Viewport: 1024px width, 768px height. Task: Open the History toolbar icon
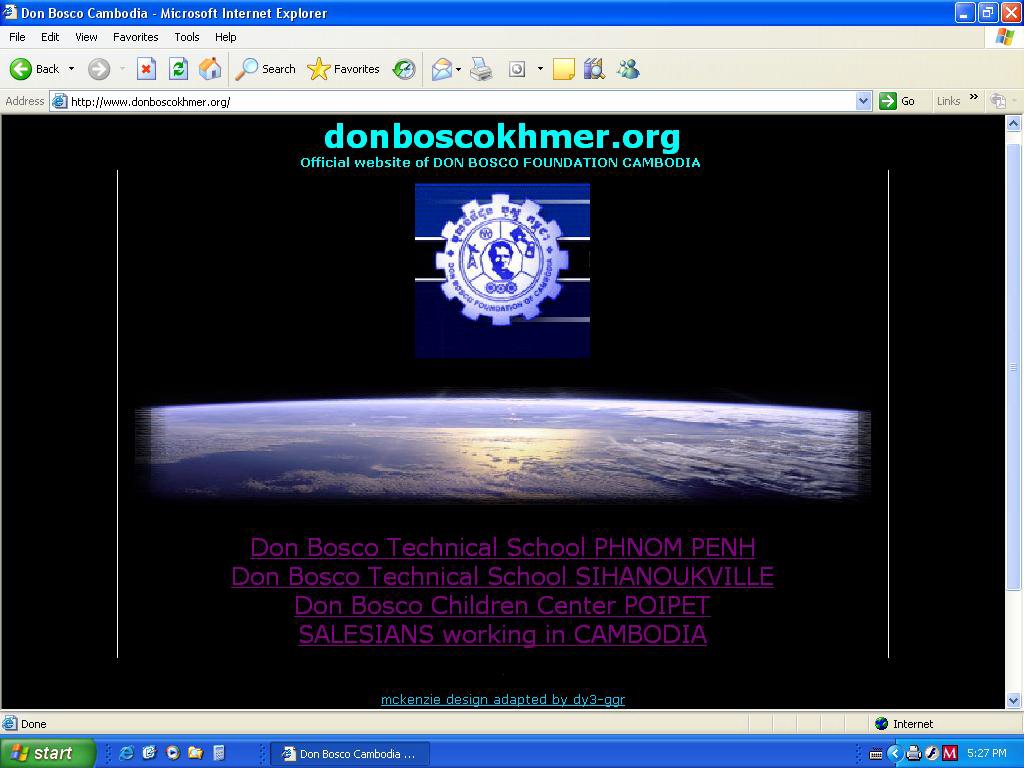click(404, 69)
